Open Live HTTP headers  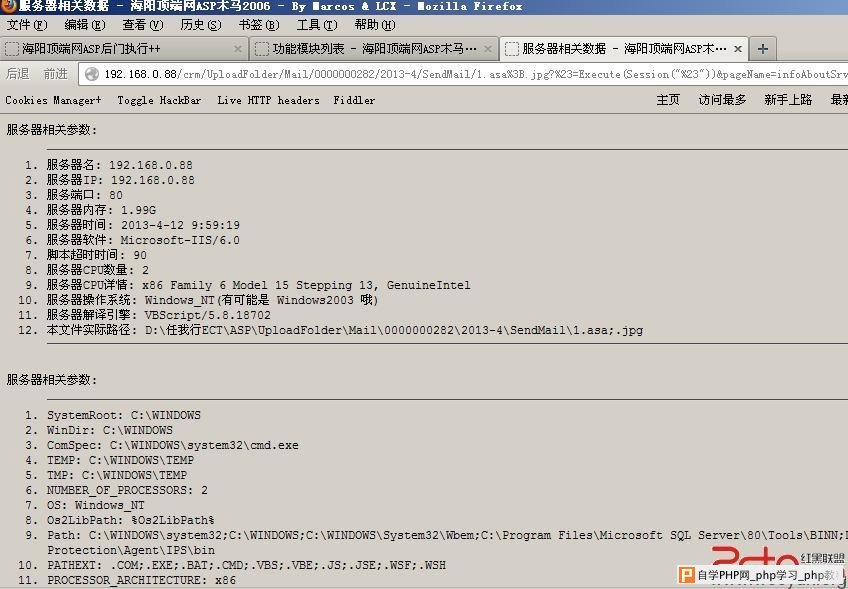(x=268, y=100)
